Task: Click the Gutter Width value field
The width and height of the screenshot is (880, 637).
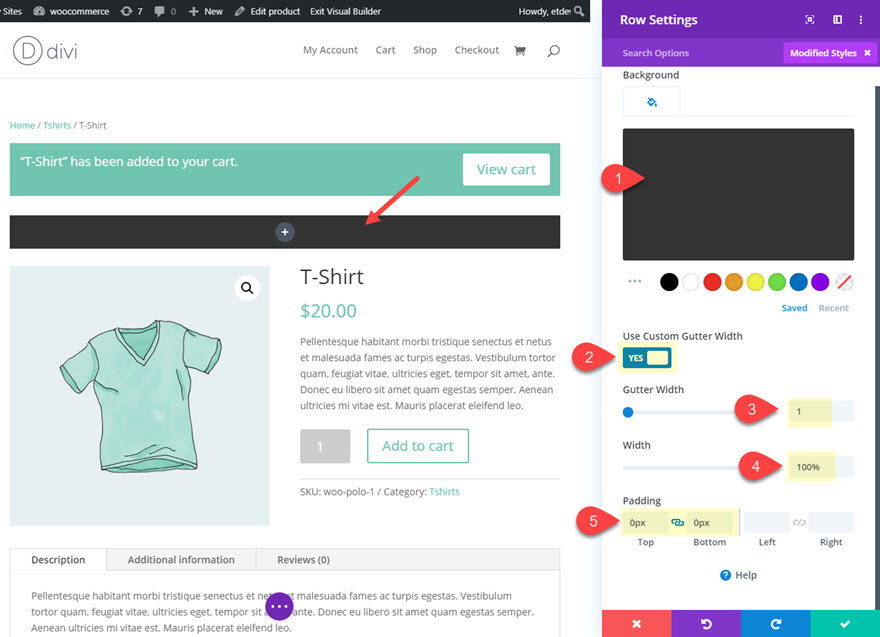Action: coord(821,411)
